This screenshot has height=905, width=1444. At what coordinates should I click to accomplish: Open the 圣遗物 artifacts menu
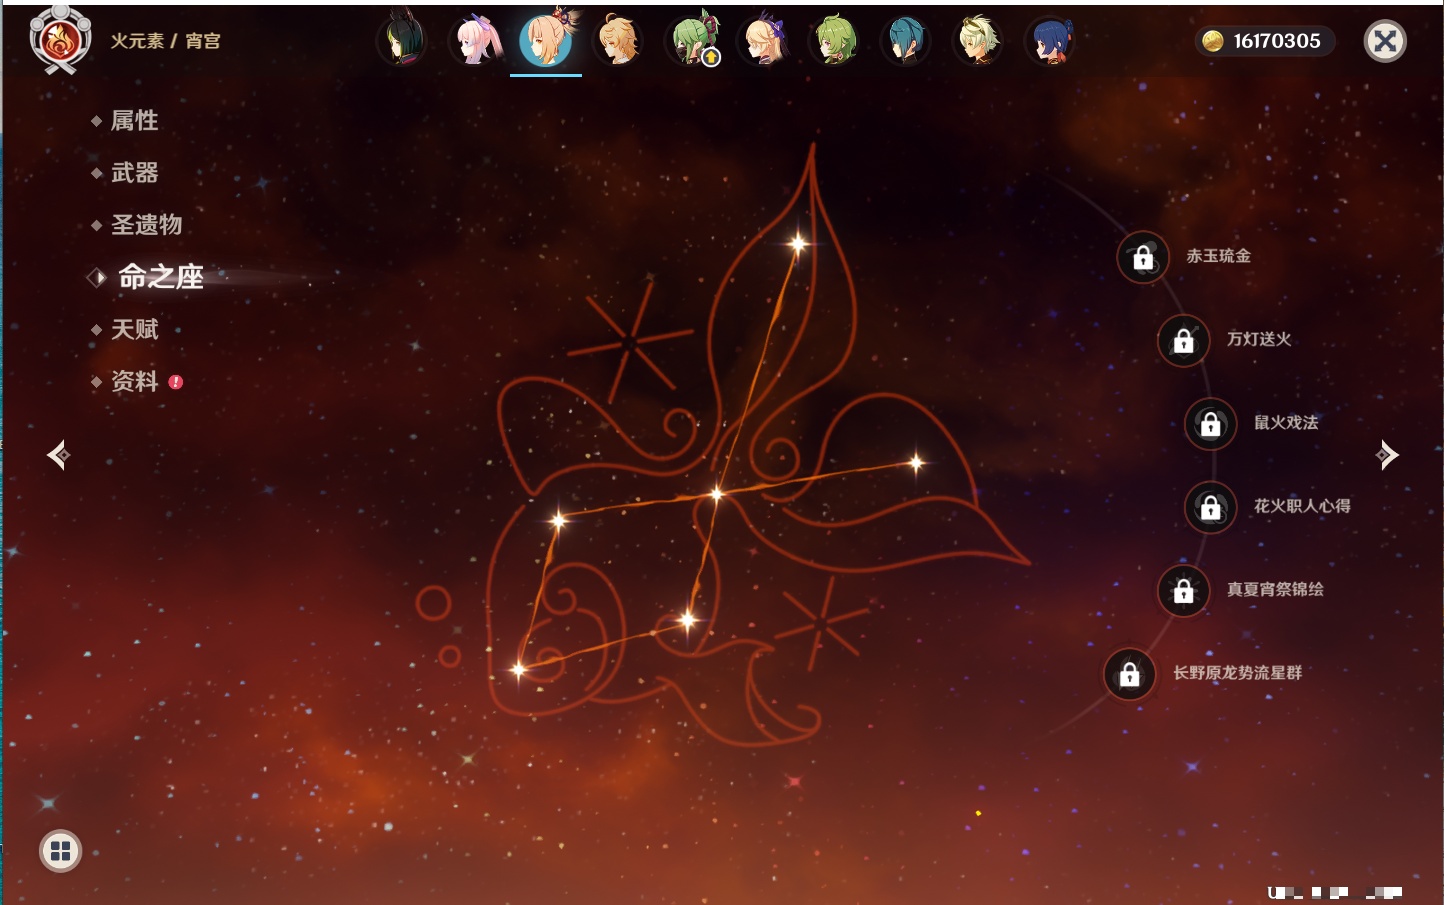pyautogui.click(x=146, y=225)
